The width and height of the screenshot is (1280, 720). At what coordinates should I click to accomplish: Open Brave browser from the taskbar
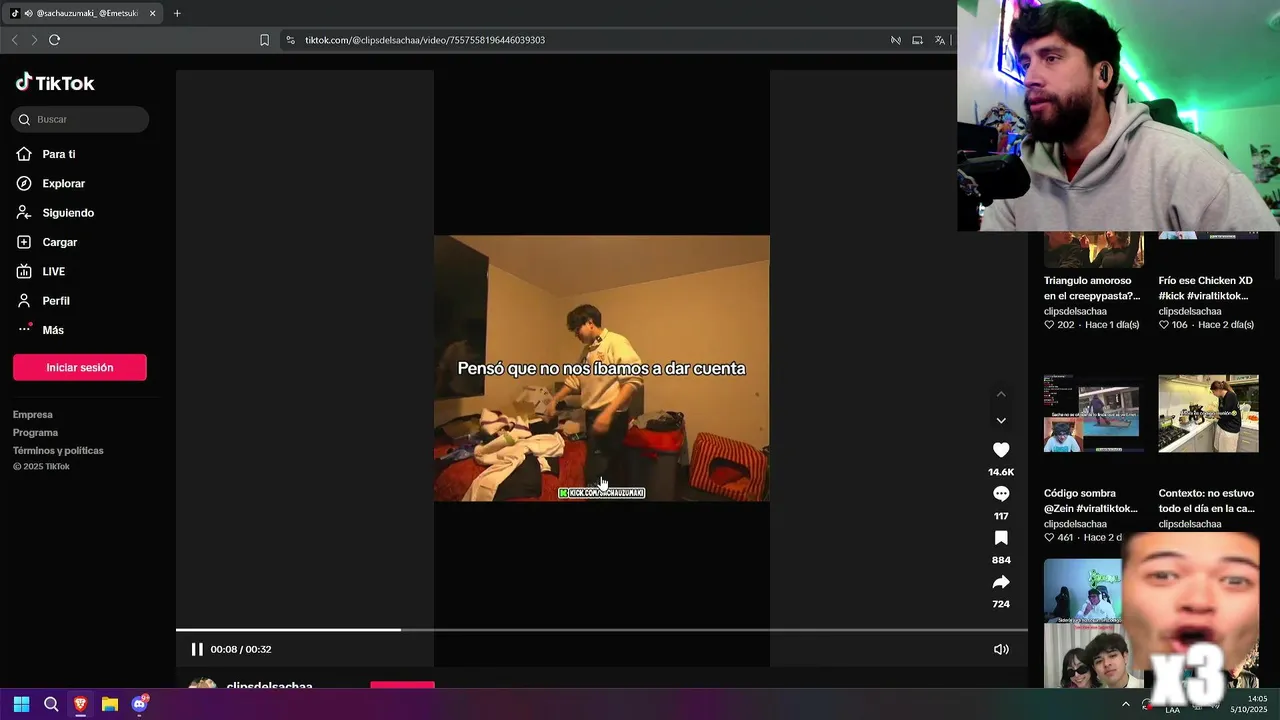80,704
